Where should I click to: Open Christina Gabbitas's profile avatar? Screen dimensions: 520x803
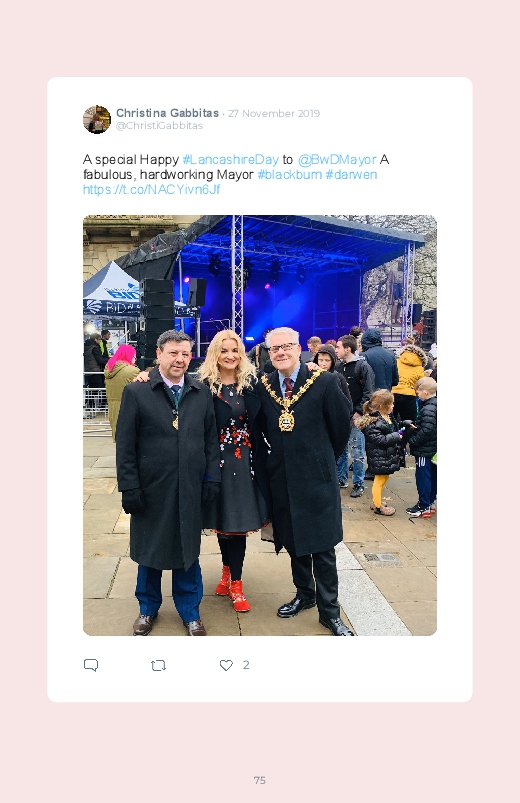(97, 119)
